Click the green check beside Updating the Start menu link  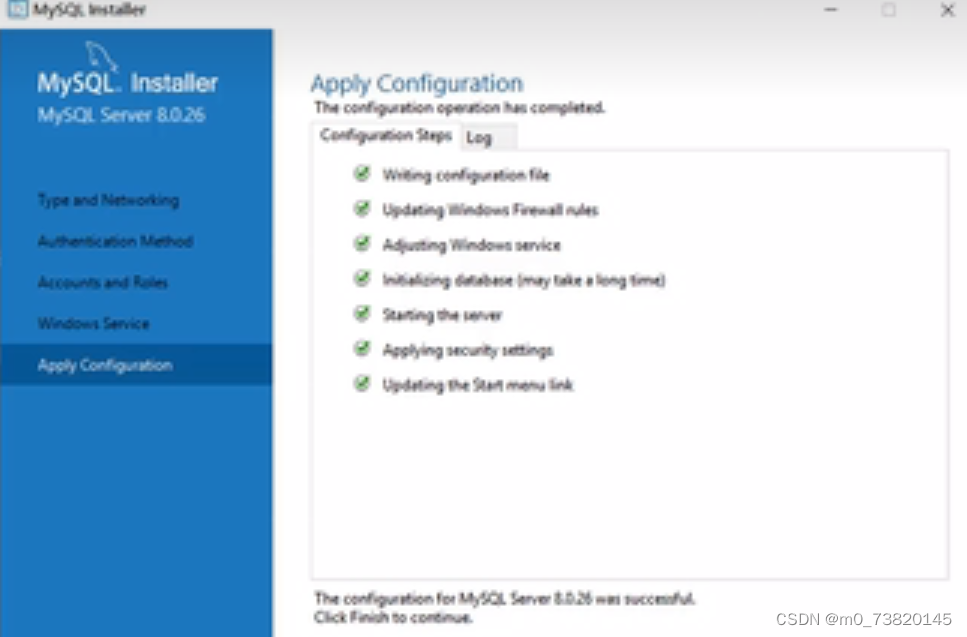(x=362, y=385)
